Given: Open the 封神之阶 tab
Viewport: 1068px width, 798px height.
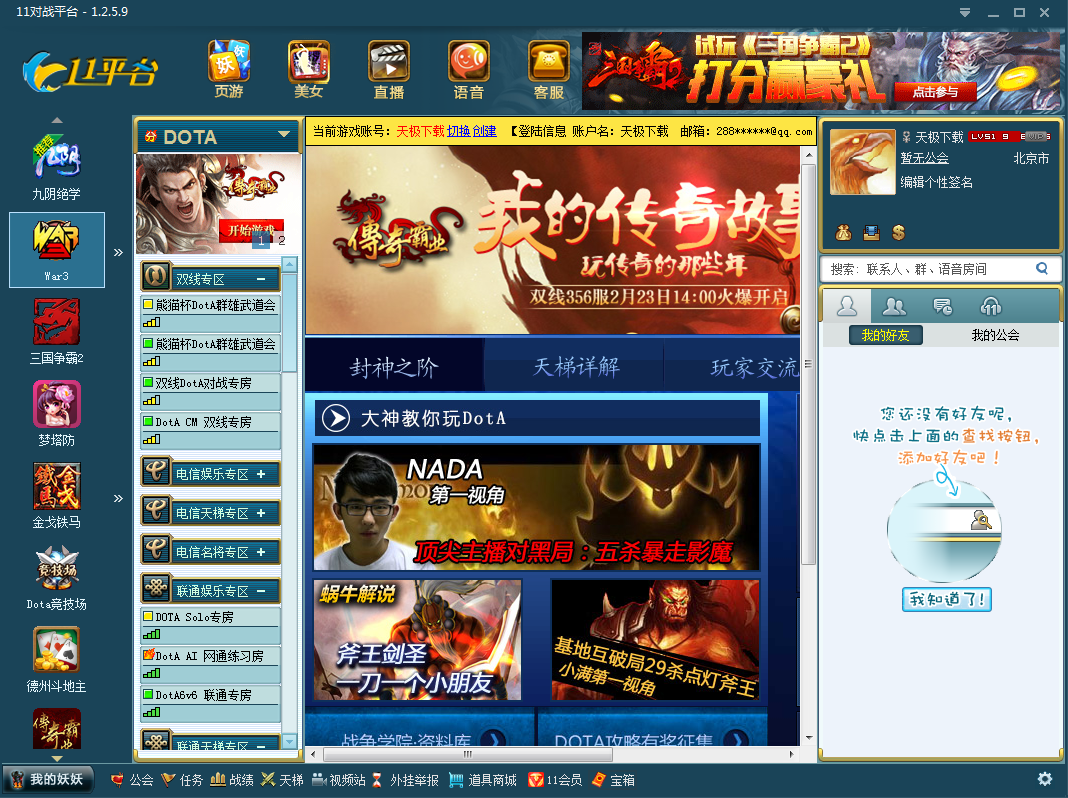Looking at the screenshot, I should 394,367.
